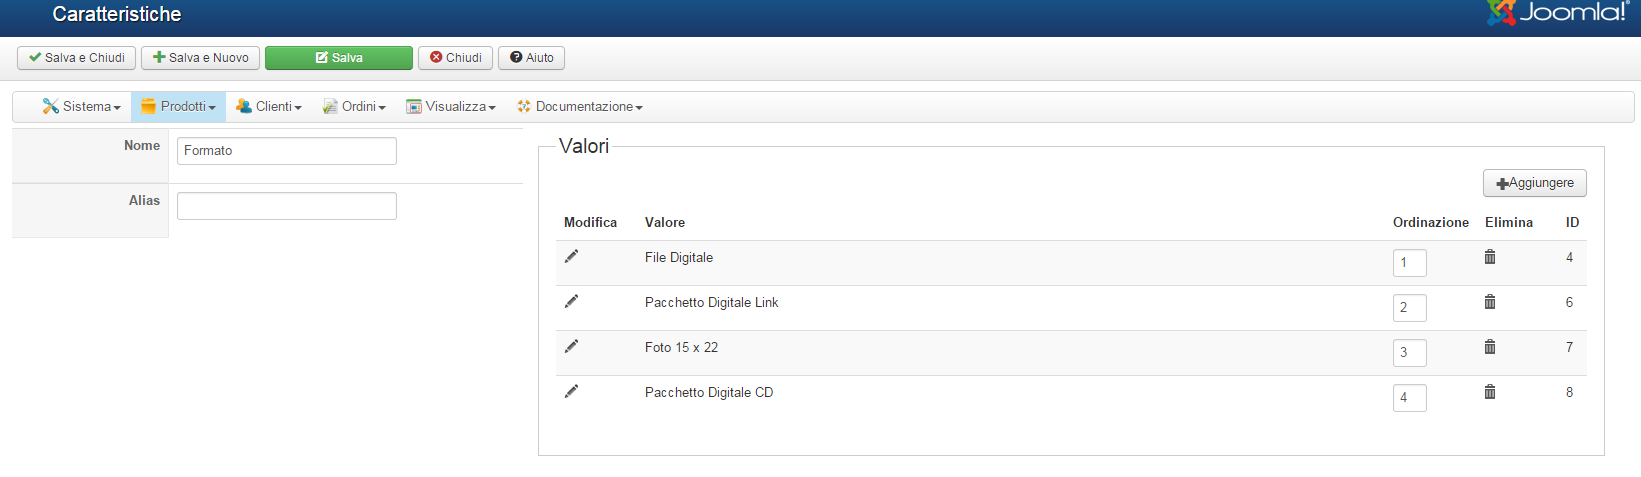Focus the Alias text field
This screenshot has width=1641, height=477.
point(287,206)
